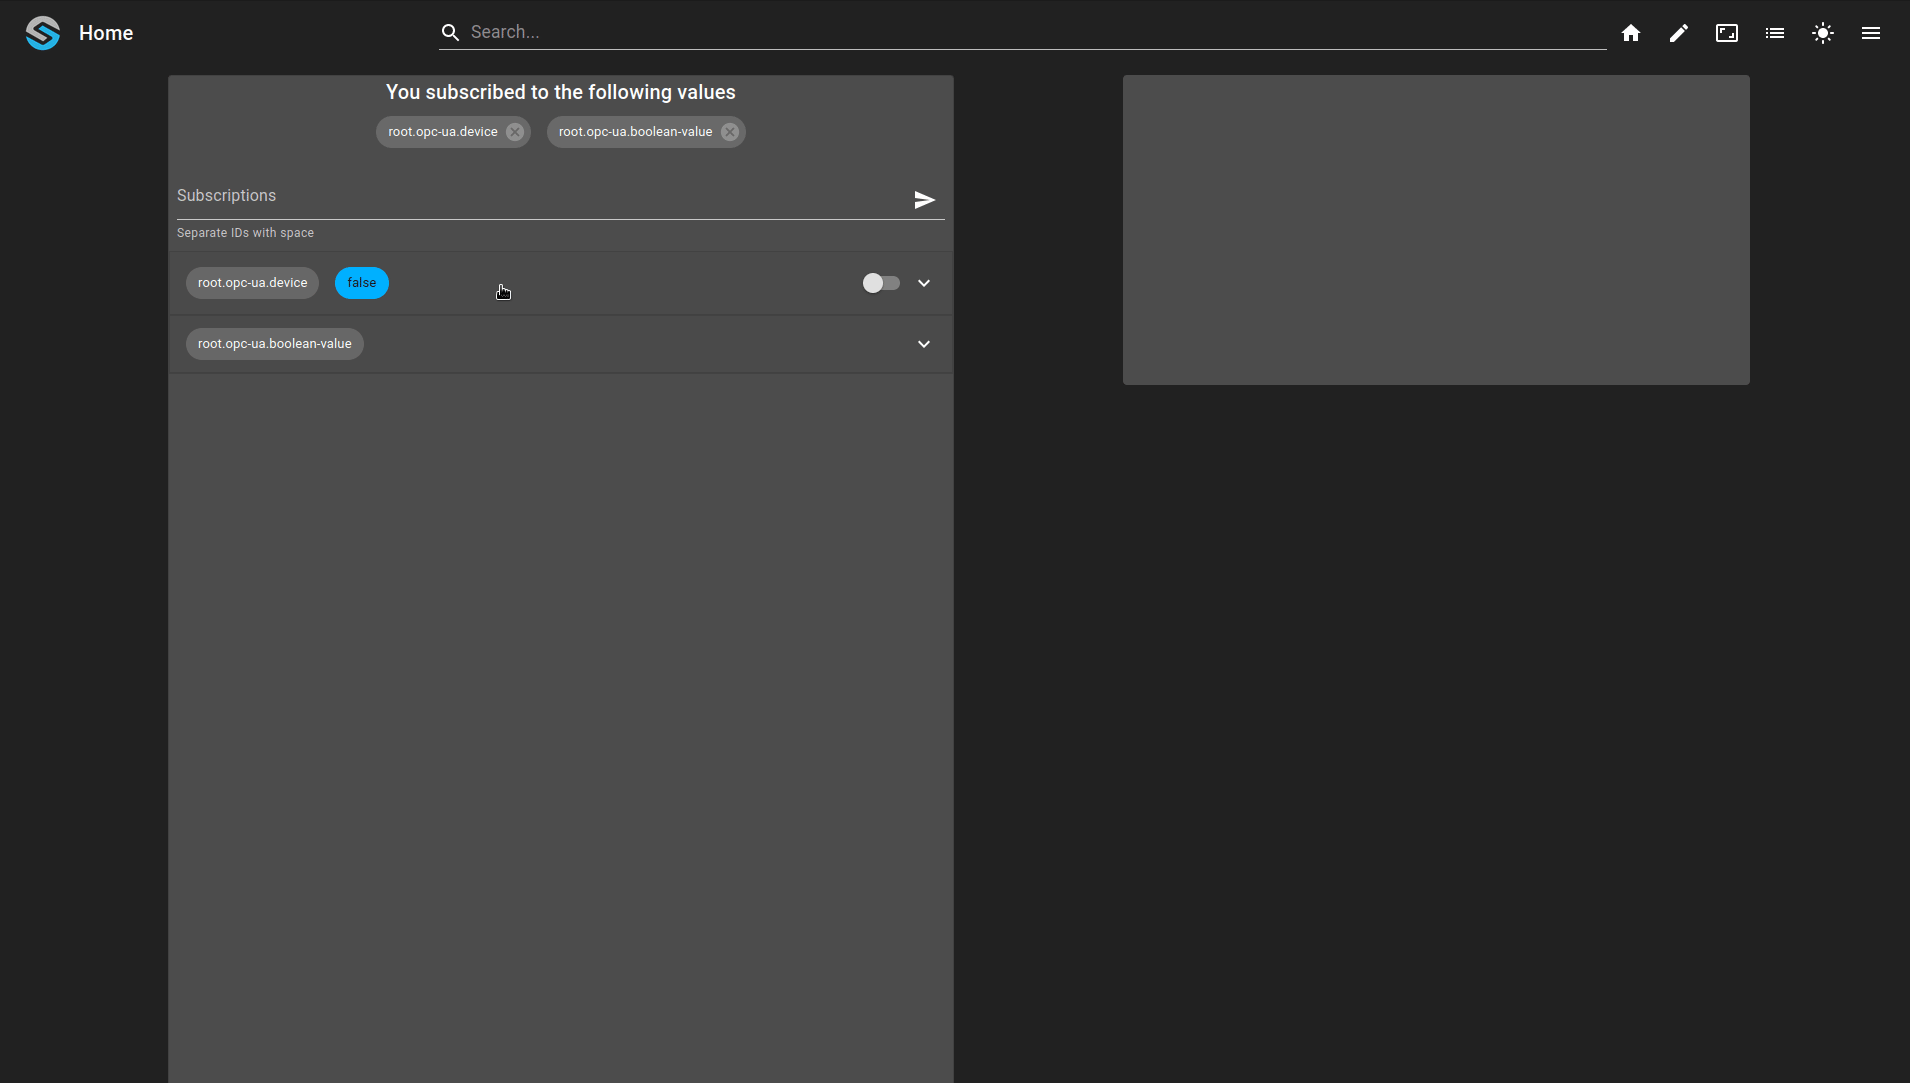This screenshot has width=1910, height=1083.
Task: Remove root.opc-ua.device chip via X
Action: click(x=515, y=132)
